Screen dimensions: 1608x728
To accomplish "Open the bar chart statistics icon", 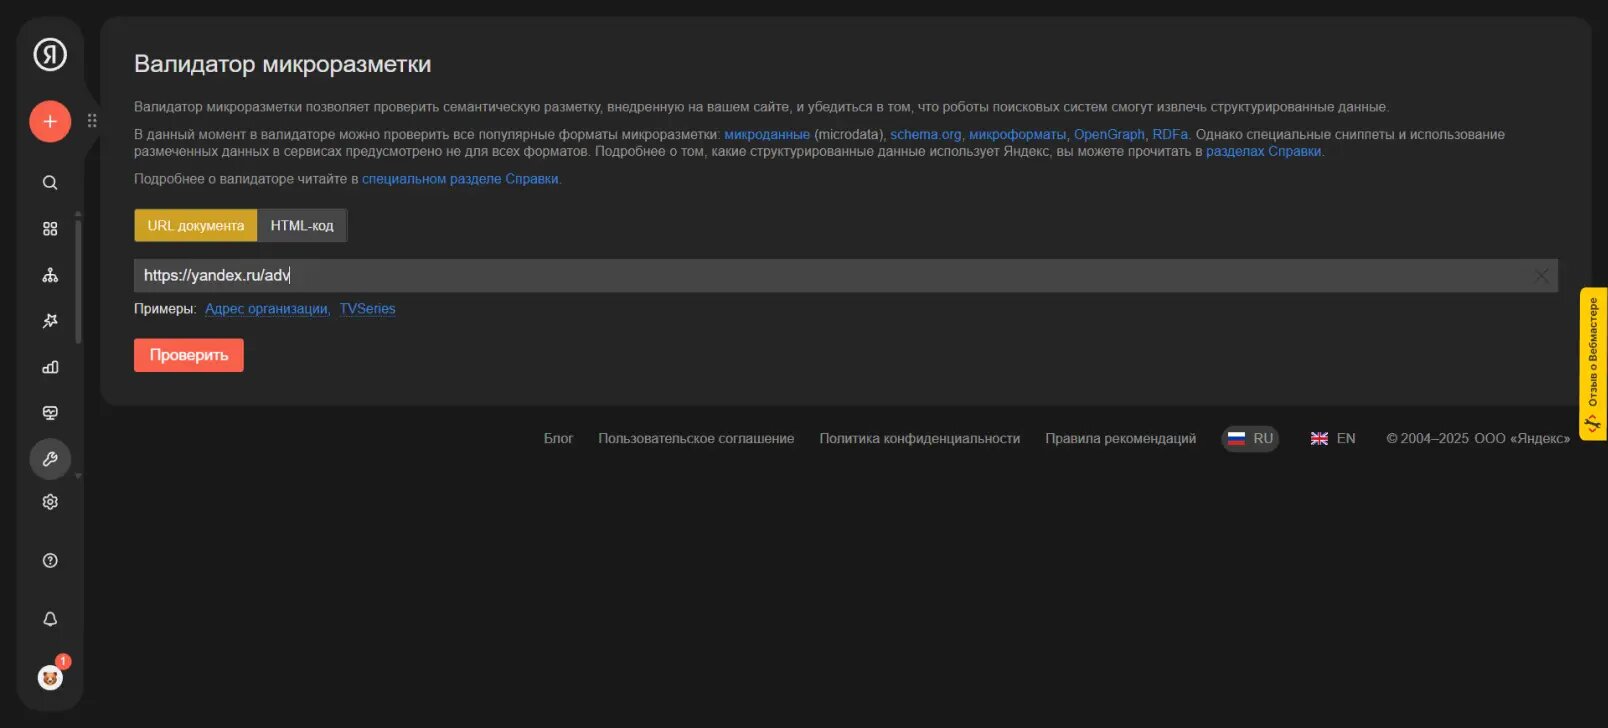I will point(50,367).
